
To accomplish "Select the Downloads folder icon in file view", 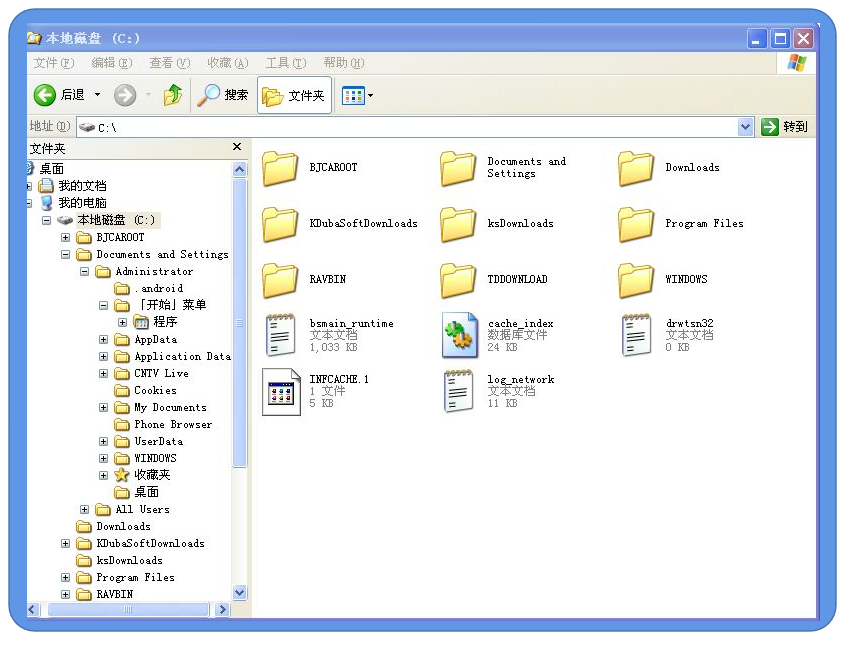I will [636, 168].
